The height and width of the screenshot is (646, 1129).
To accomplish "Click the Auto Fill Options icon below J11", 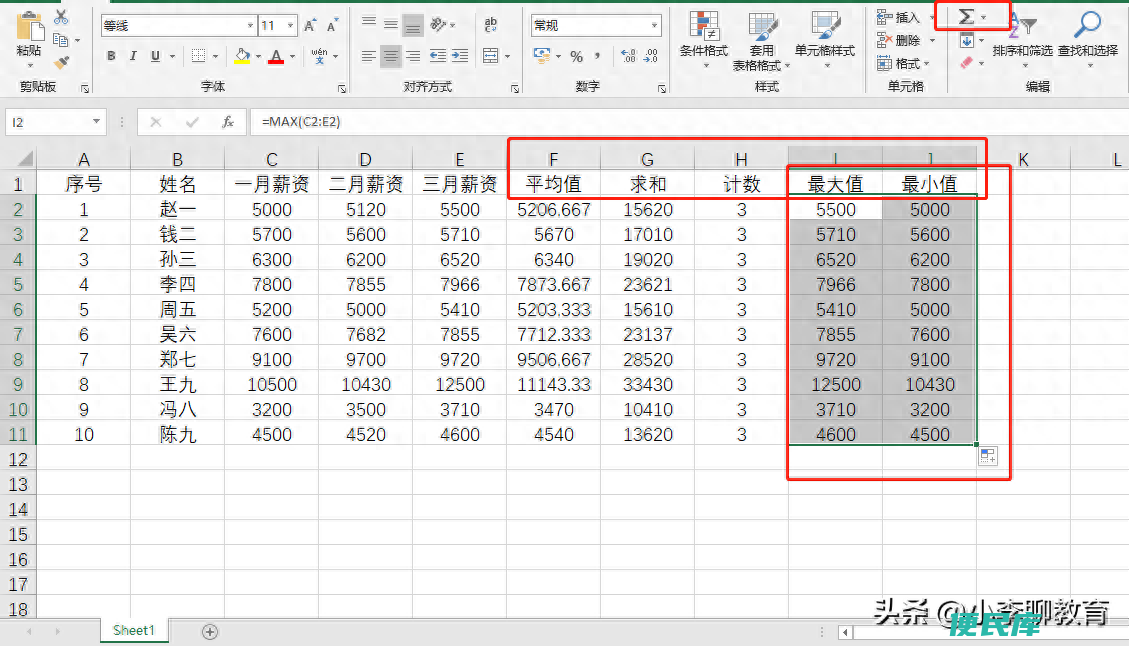I will pos(988,456).
